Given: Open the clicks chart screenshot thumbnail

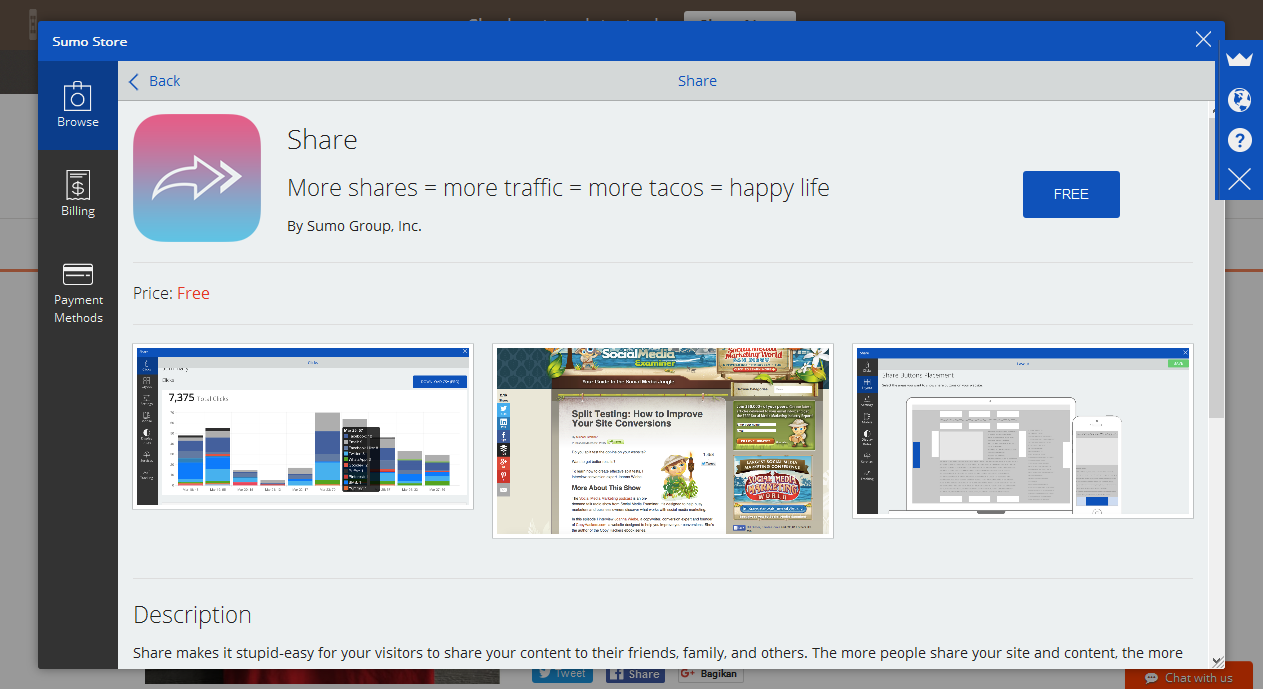Looking at the screenshot, I should click(x=303, y=427).
